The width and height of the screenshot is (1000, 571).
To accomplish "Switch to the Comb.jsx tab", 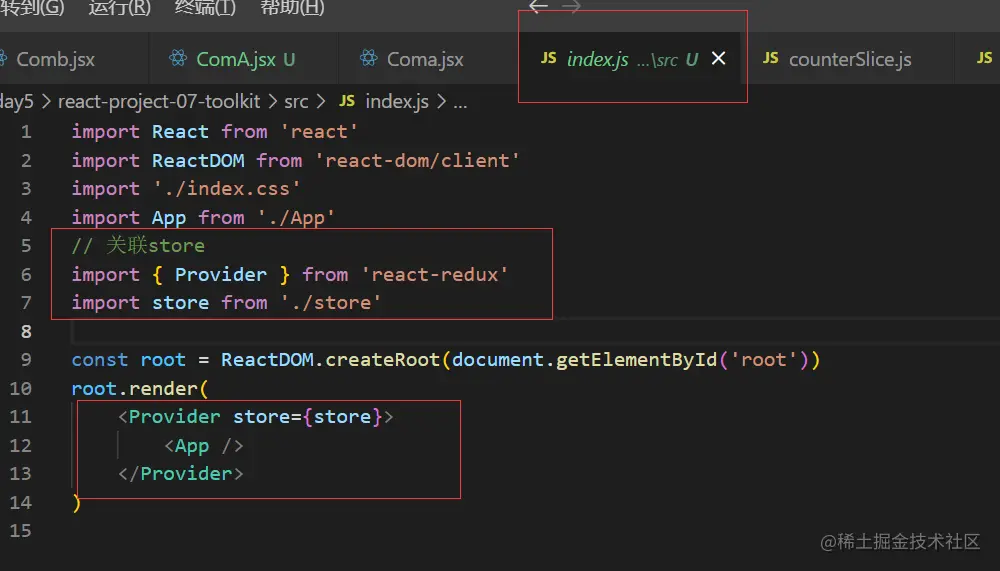I will point(55,59).
